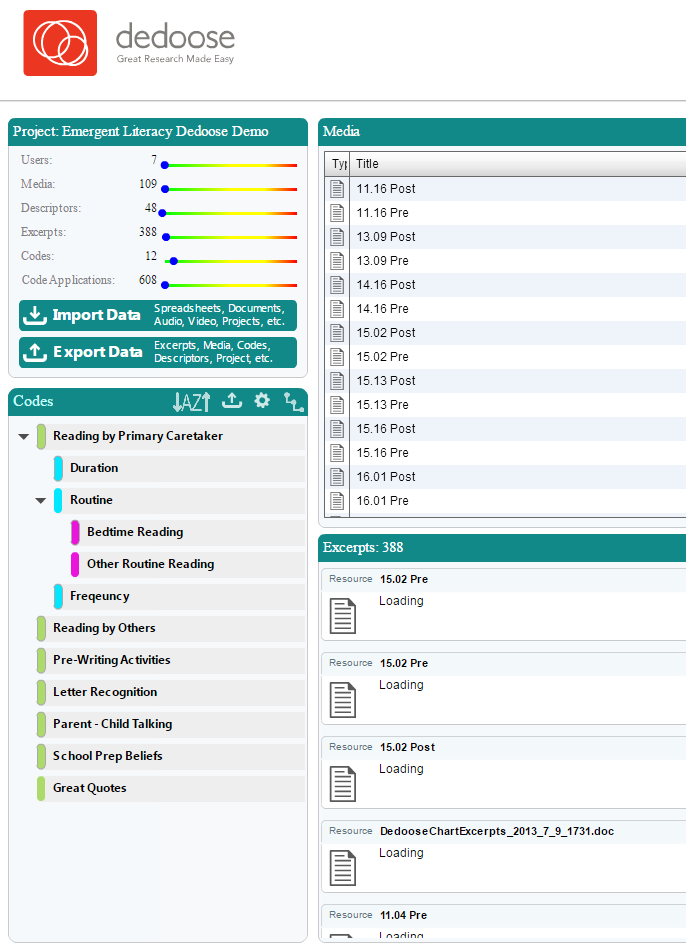The height and width of the screenshot is (946, 686).
Task: Click document icon for 13.09 Post
Action: tap(337, 237)
